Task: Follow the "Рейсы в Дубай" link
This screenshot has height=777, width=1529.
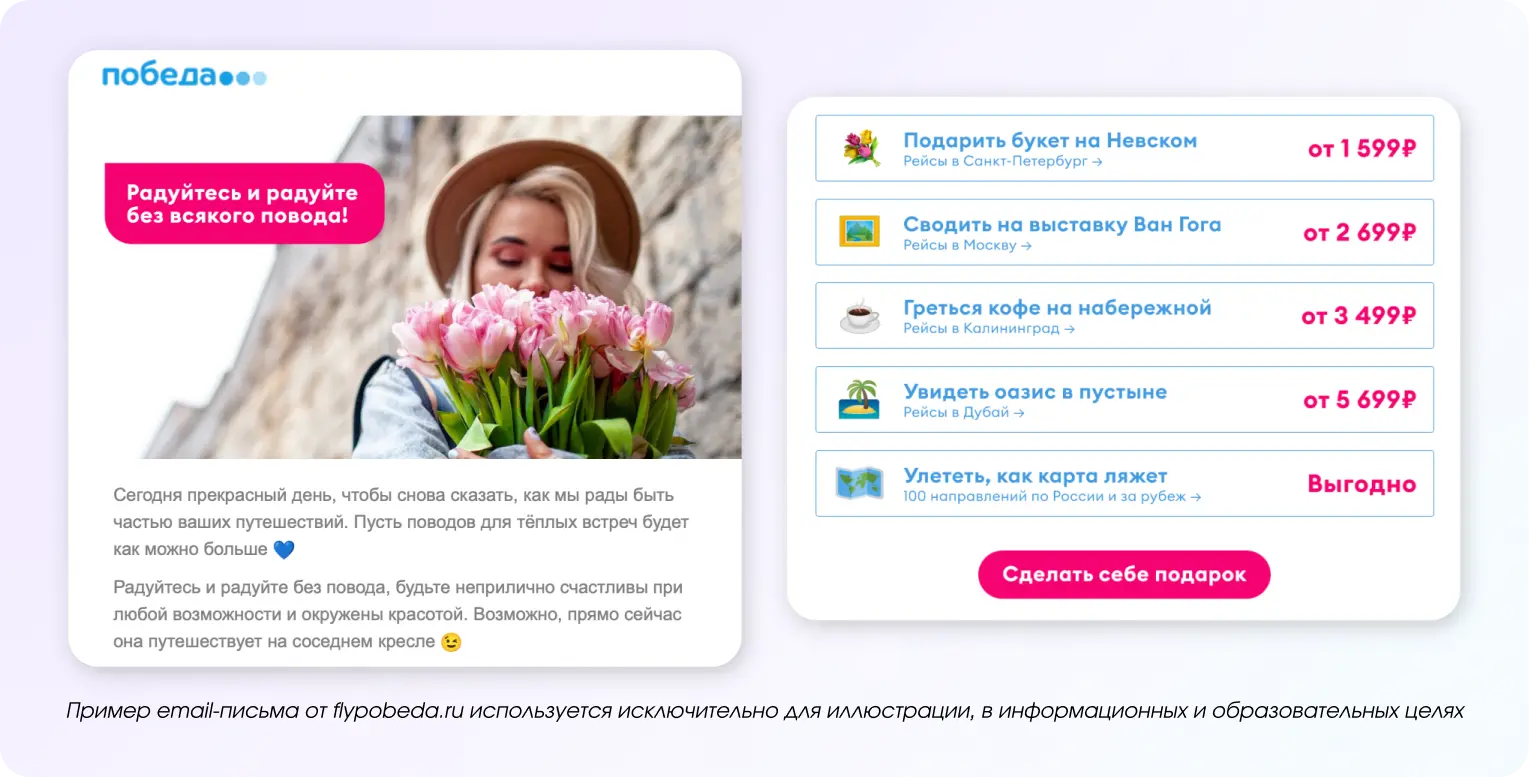Action: pyautogui.click(x=963, y=413)
